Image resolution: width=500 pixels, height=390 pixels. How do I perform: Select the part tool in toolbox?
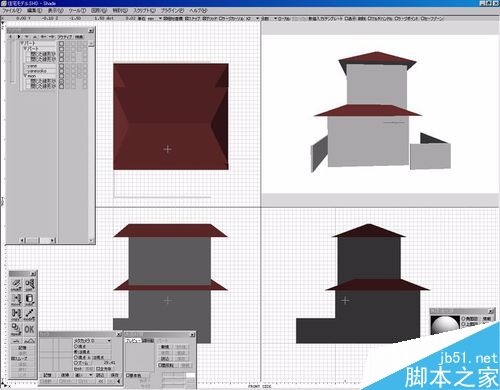pyautogui.click(x=29, y=284)
